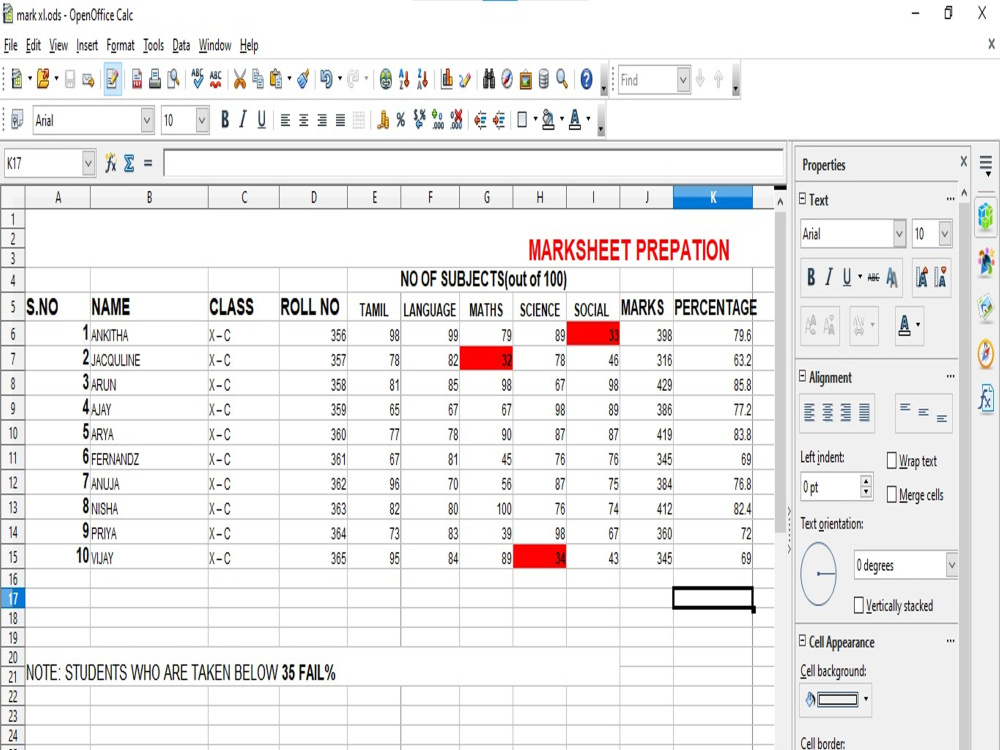The image size is (1000, 750).
Task: Click Alignment section More Options button
Action: (950, 377)
